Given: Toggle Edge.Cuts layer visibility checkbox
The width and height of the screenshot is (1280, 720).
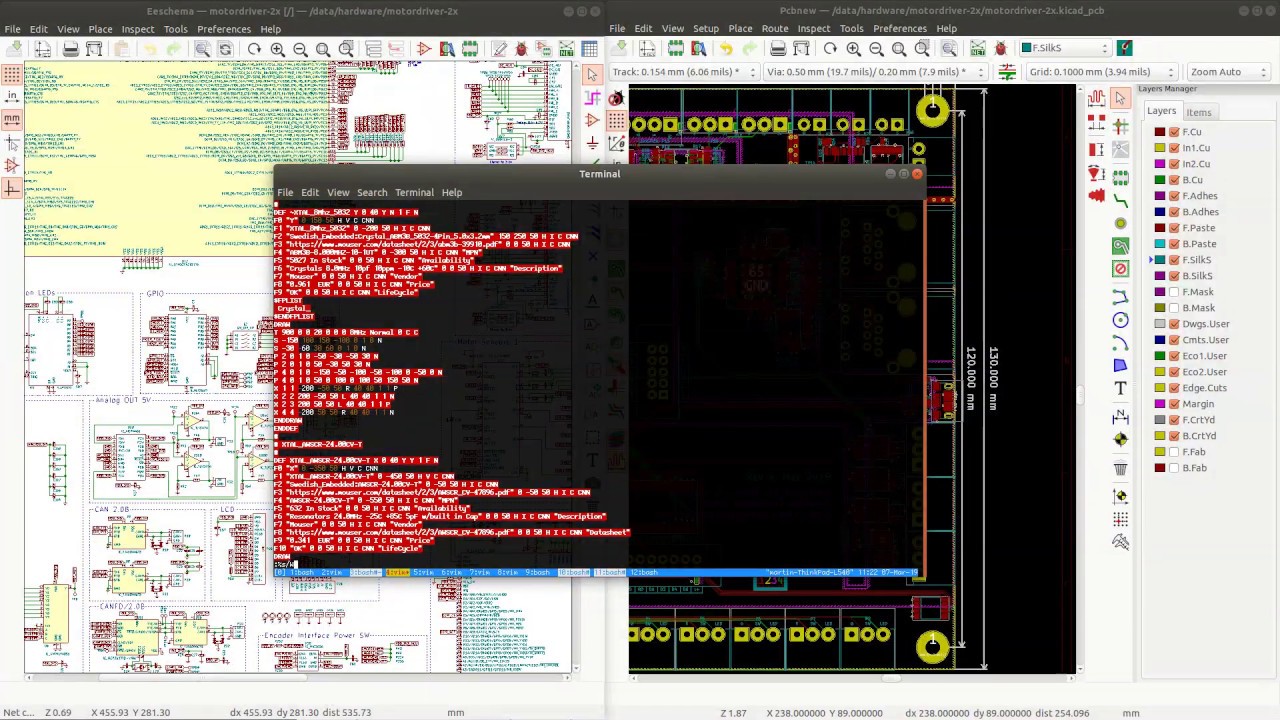Looking at the screenshot, I should point(1174,388).
